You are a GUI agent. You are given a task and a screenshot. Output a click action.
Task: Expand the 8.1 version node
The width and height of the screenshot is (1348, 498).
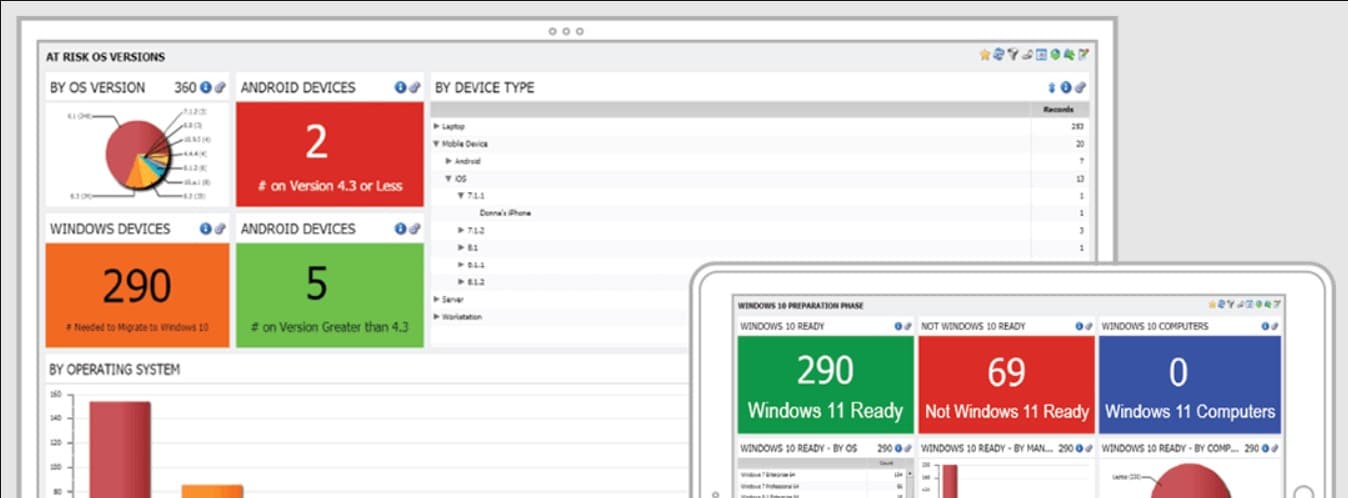[461, 247]
